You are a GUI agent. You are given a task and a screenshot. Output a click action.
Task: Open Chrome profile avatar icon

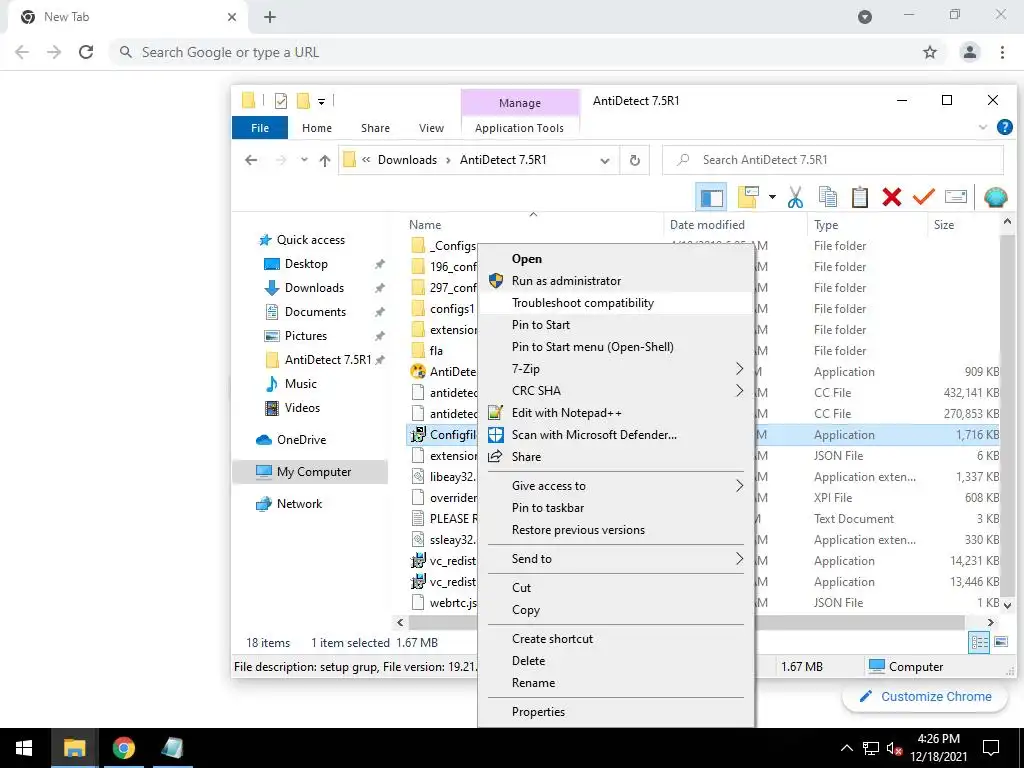click(x=970, y=52)
